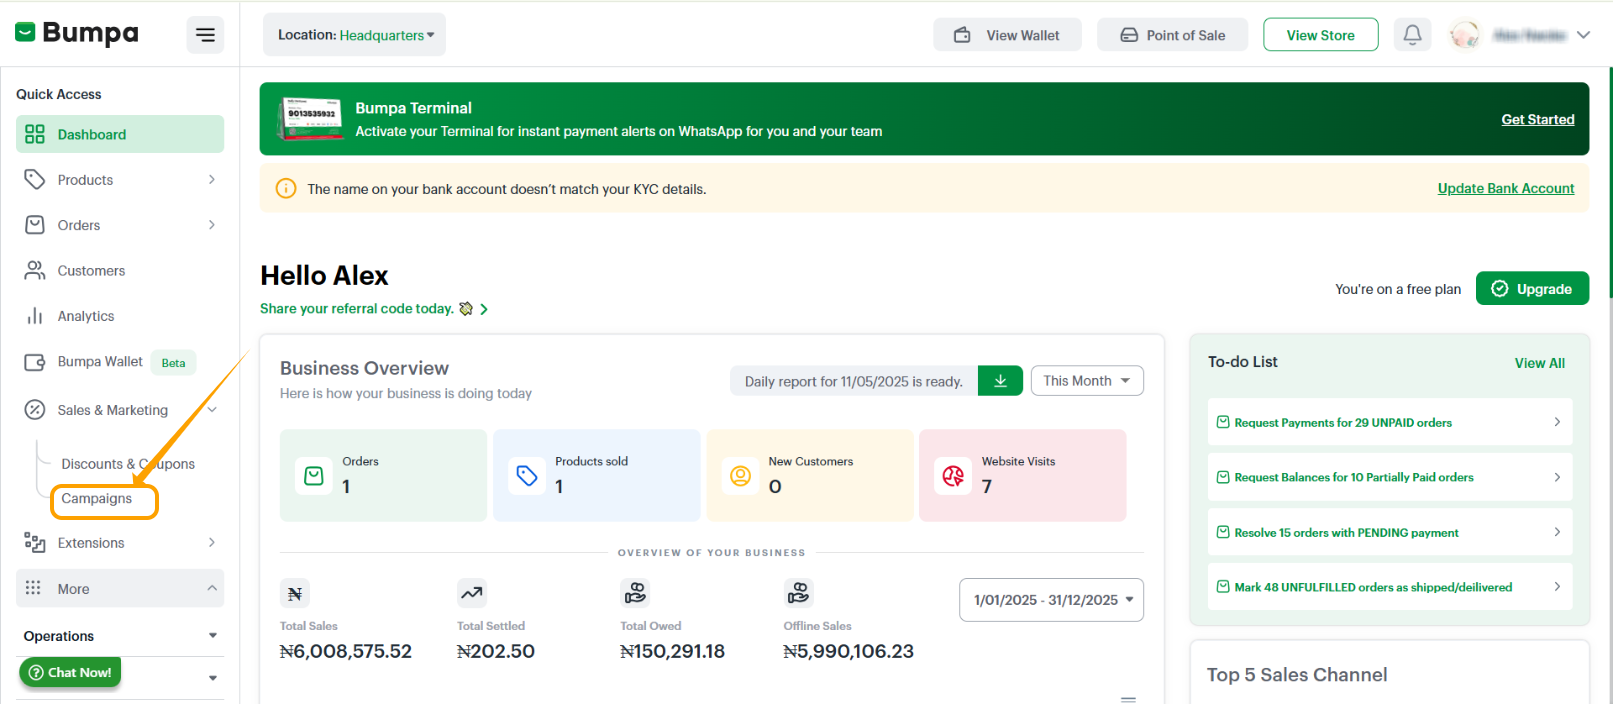Open the This Month period dropdown
Image resolution: width=1613 pixels, height=704 pixels.
point(1087,381)
